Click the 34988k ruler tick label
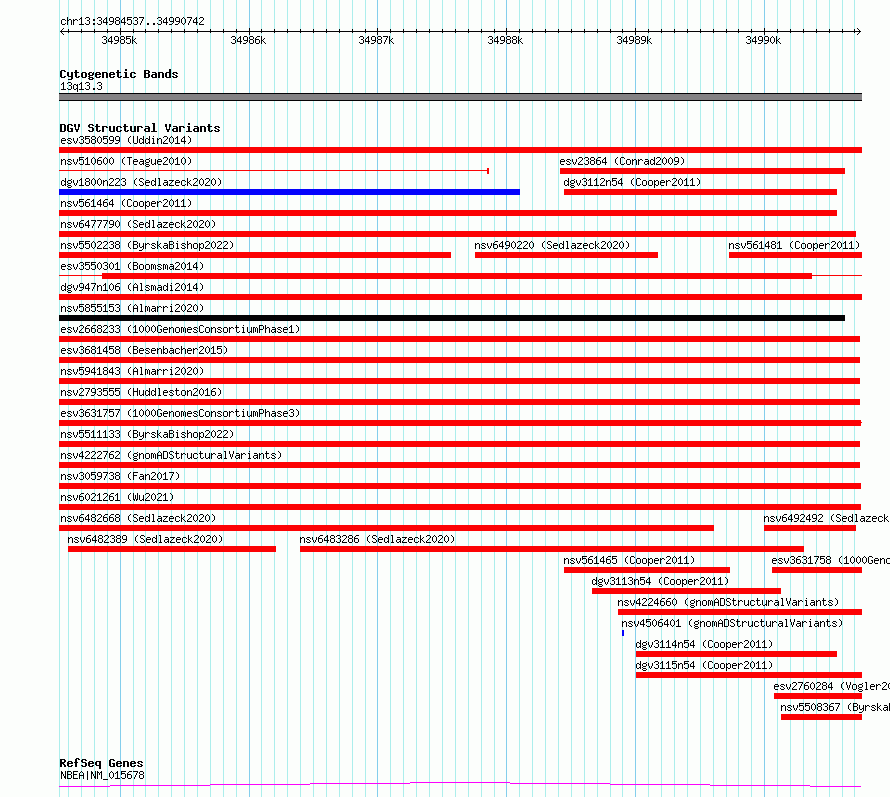Image resolution: width=890 pixels, height=797 pixels. pos(505,40)
